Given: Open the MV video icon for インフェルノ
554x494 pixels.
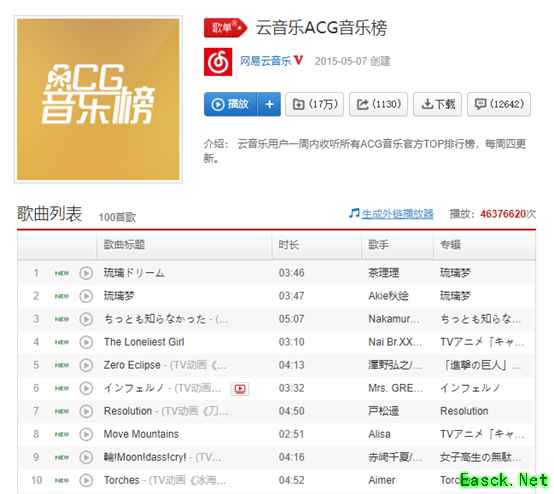Looking at the screenshot, I should [x=240, y=389].
